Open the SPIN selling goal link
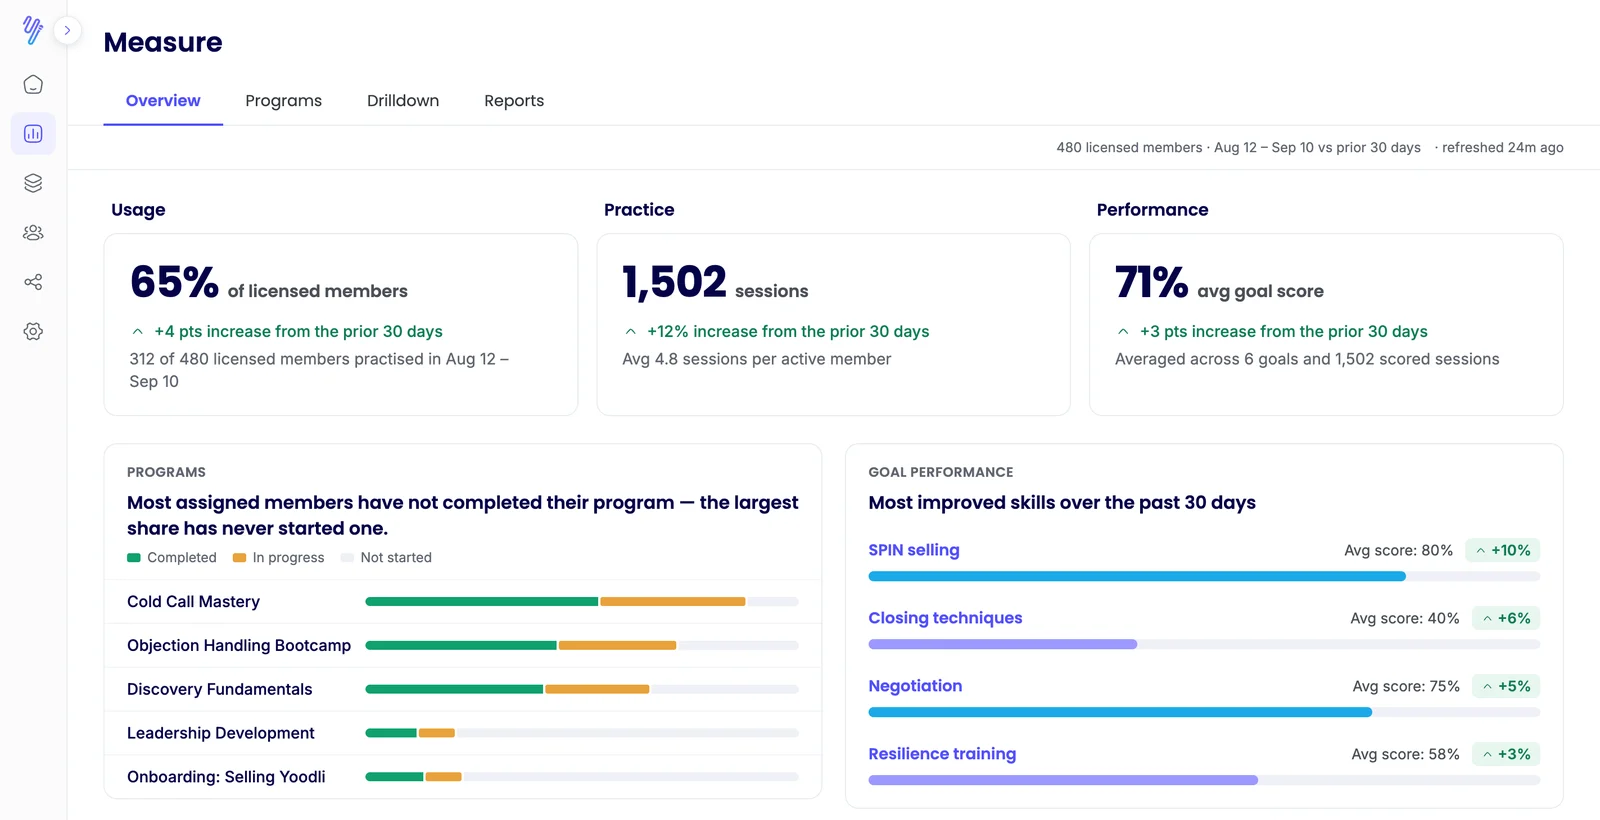The height and width of the screenshot is (820, 1600). coord(914,550)
